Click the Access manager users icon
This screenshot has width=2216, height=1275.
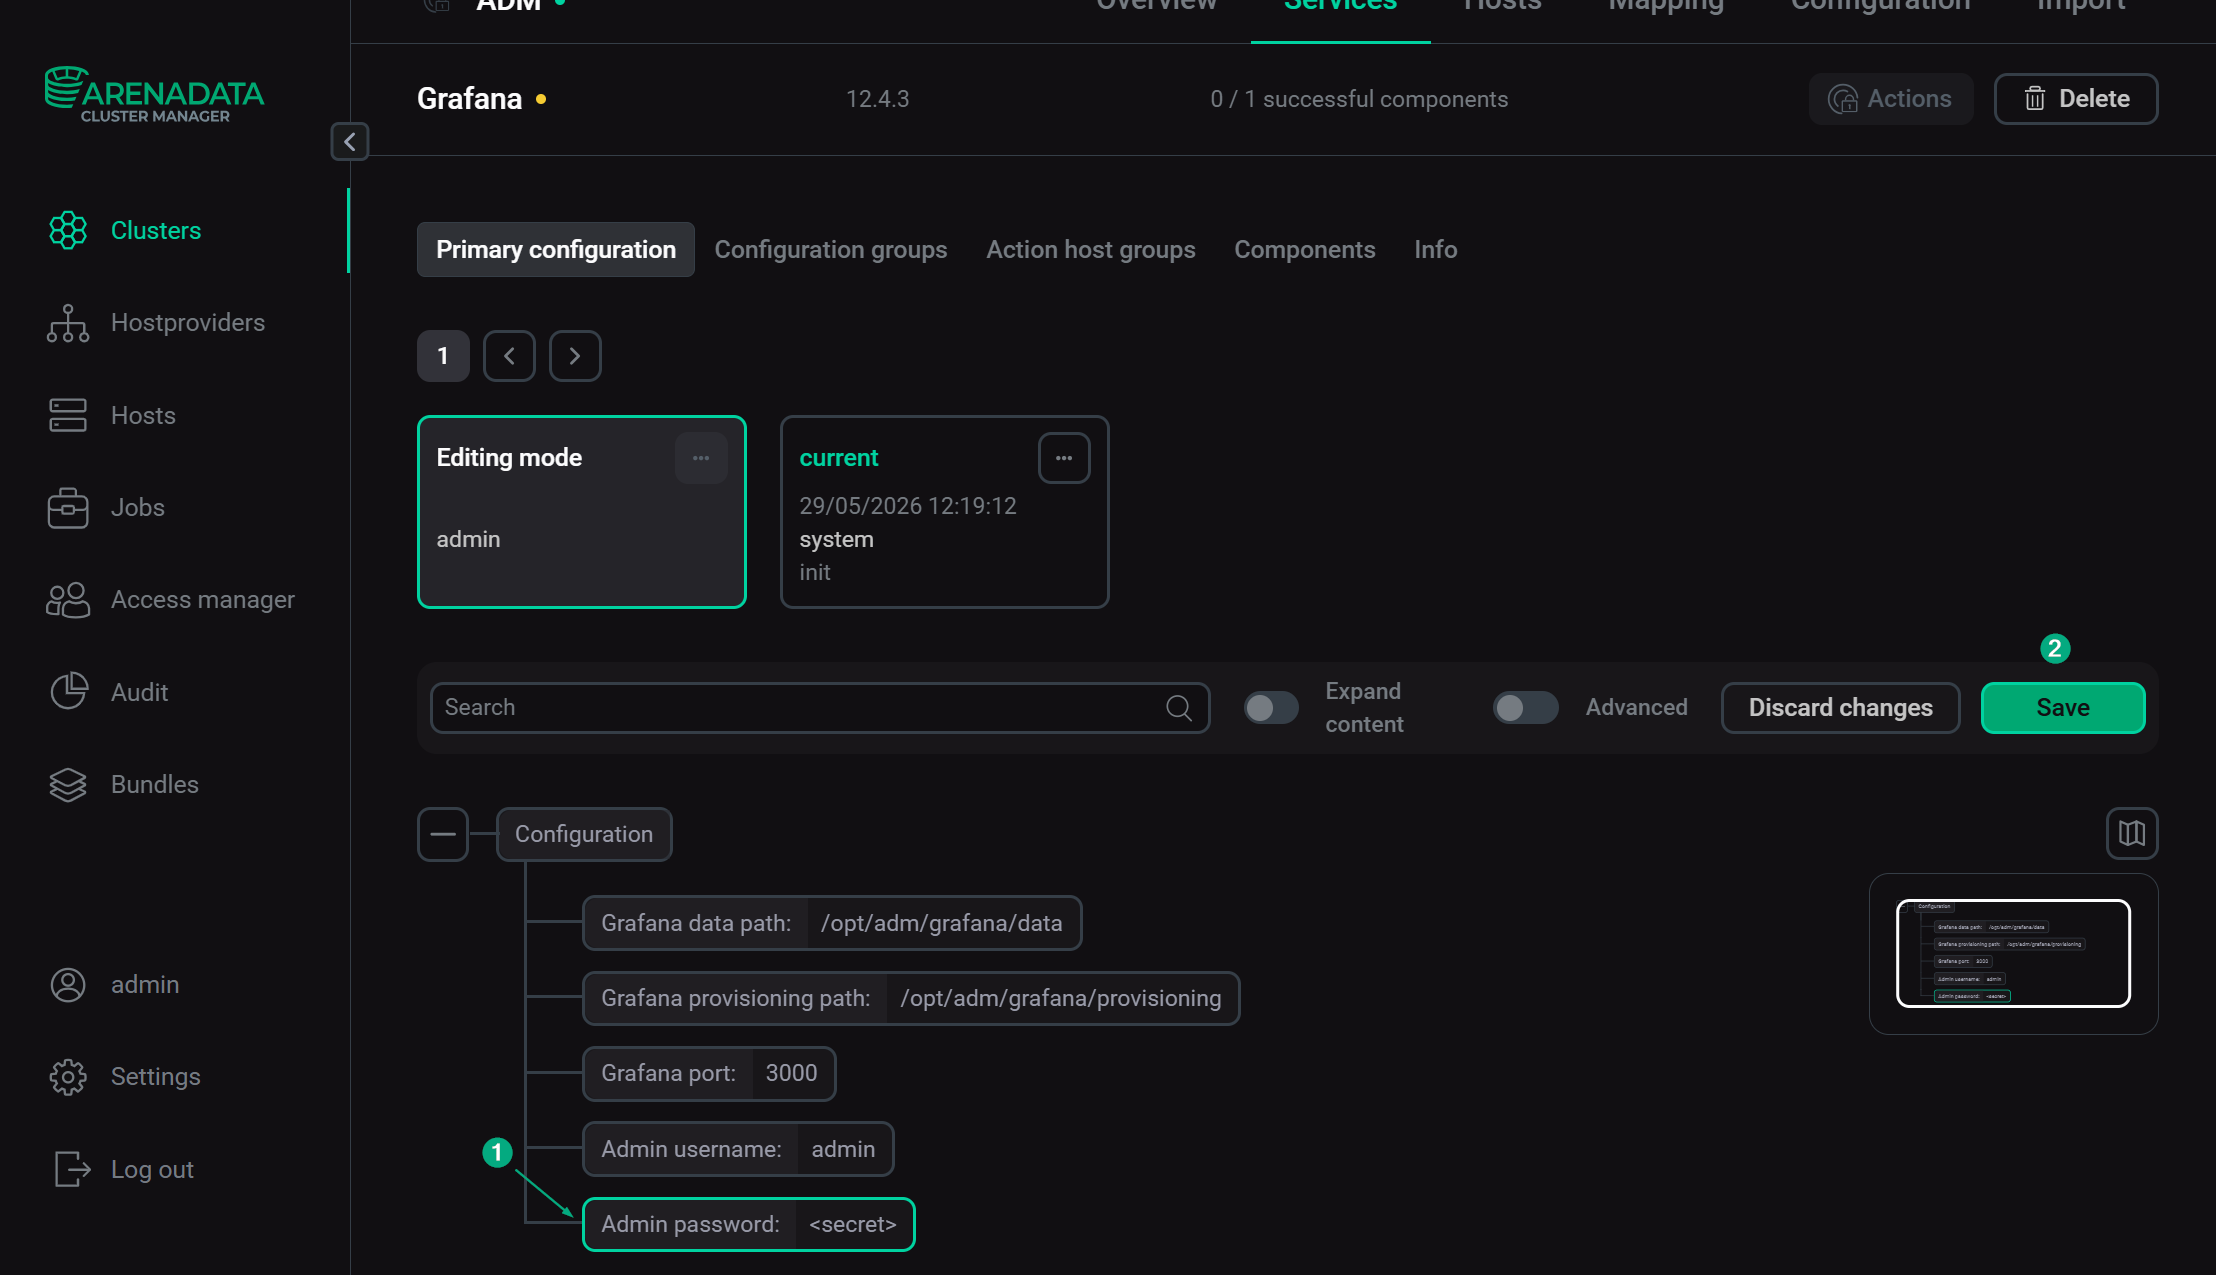(x=68, y=600)
